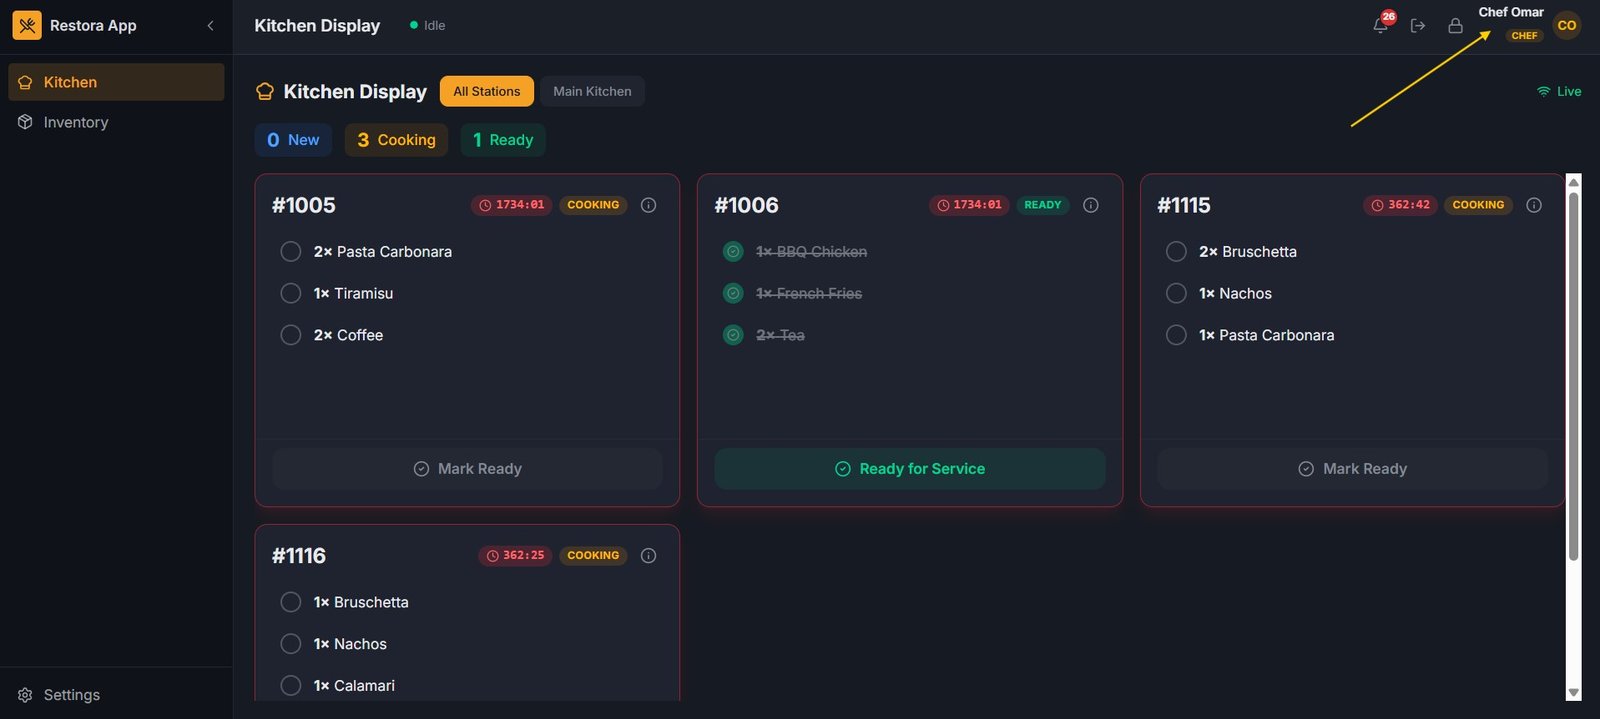Viewport: 1600px width, 719px height.
Task: Click the vertical scrollbar thumb
Action: 1574,377
